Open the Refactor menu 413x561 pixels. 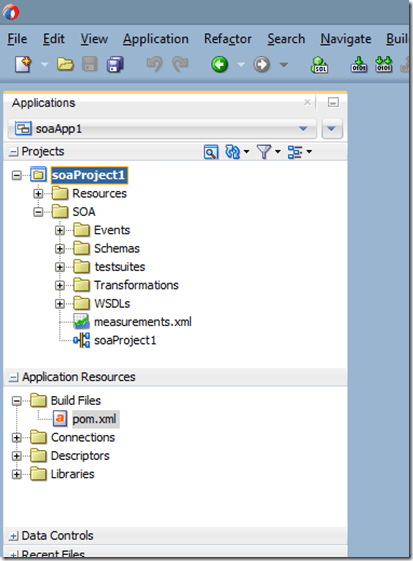[228, 39]
